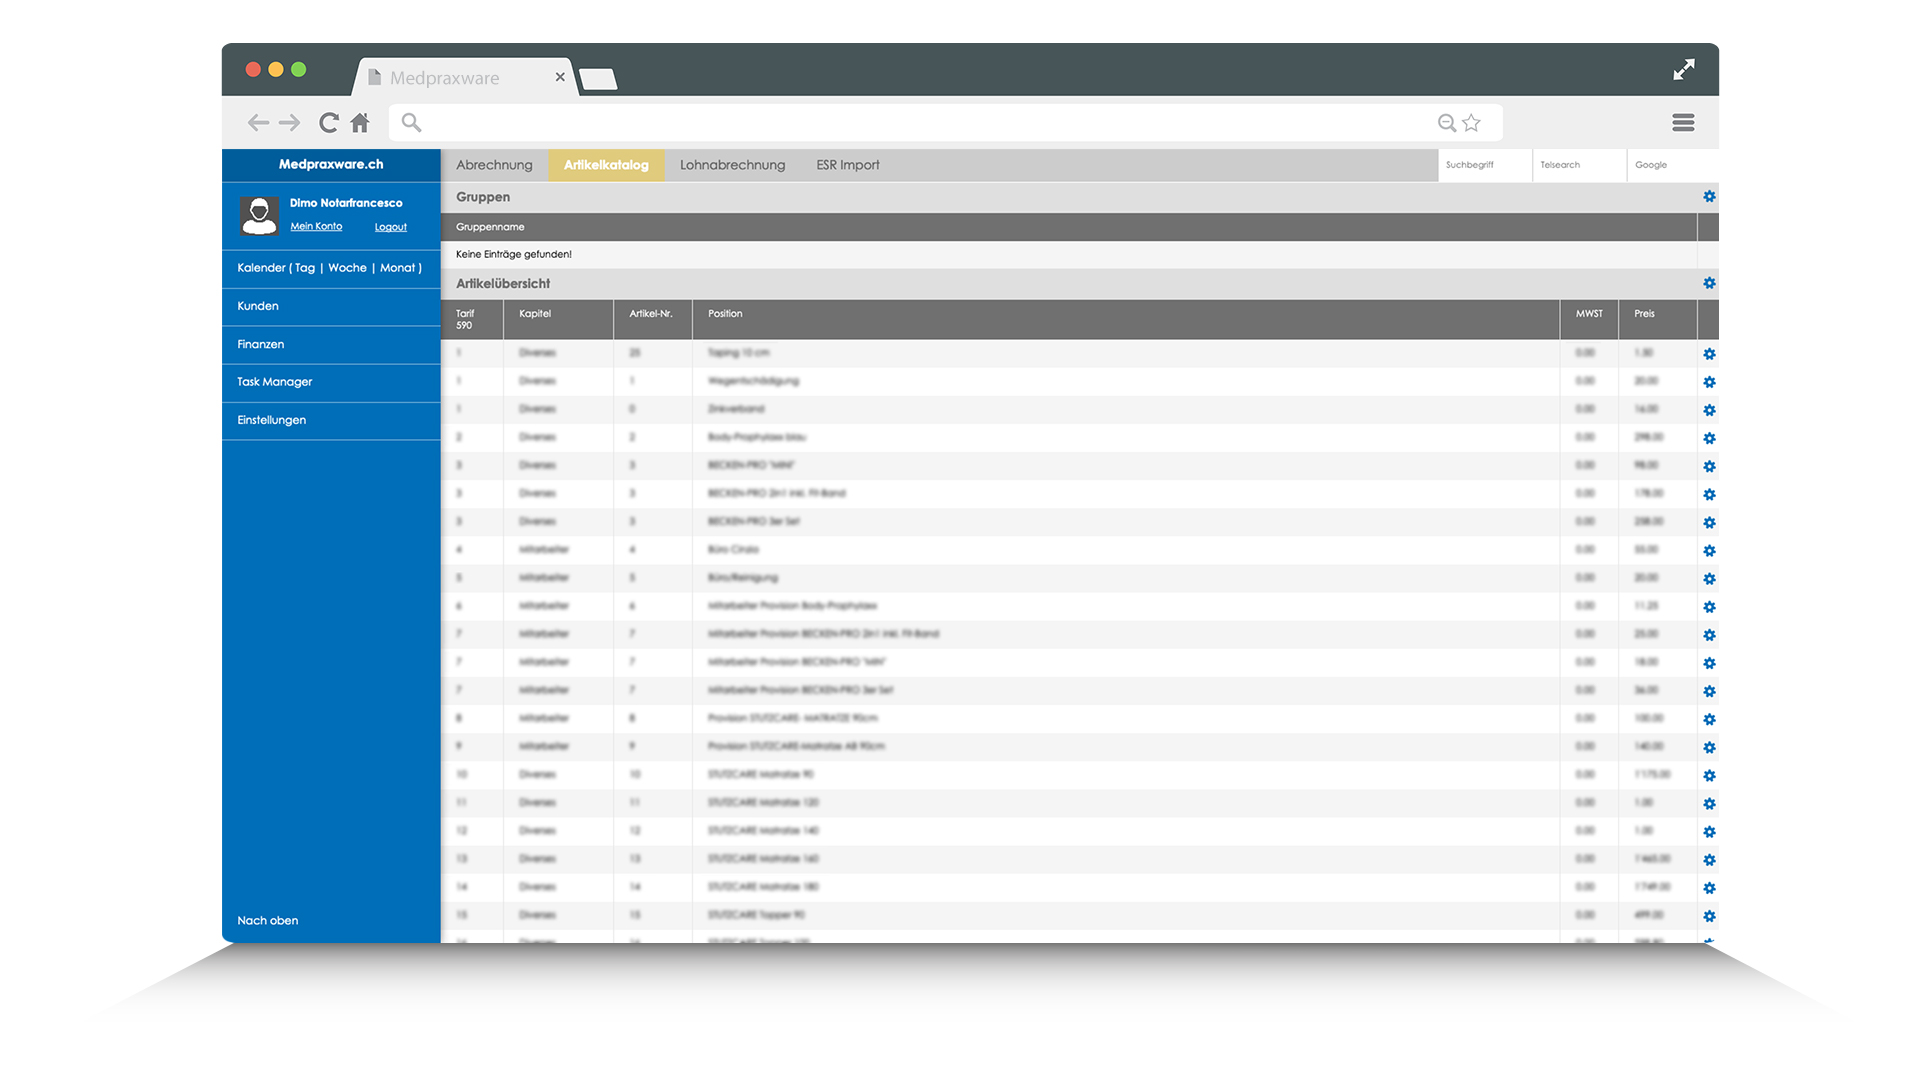
Task: Open settings gear for the Artikelübersicht panel
Action: coord(1709,283)
